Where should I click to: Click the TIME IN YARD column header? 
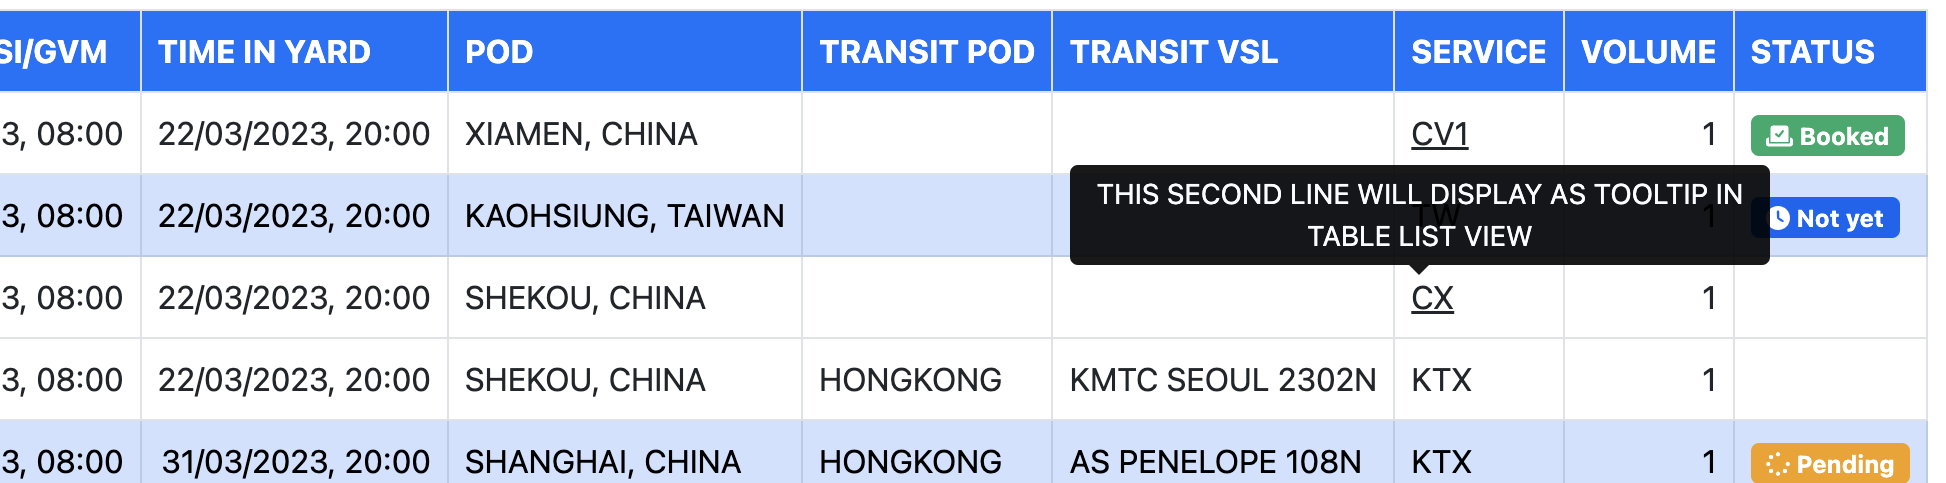coord(264,52)
